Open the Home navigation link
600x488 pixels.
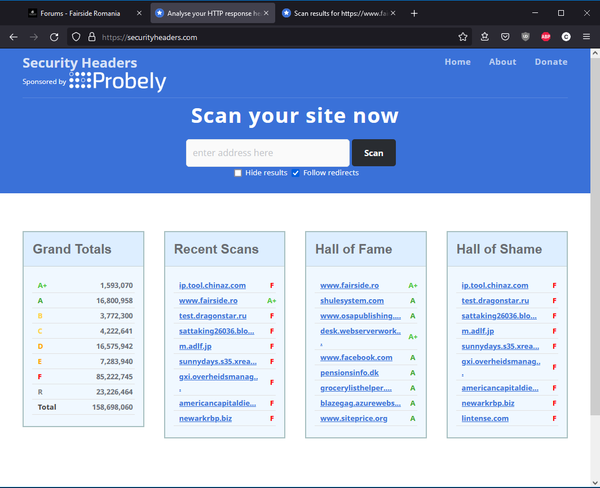click(x=458, y=62)
